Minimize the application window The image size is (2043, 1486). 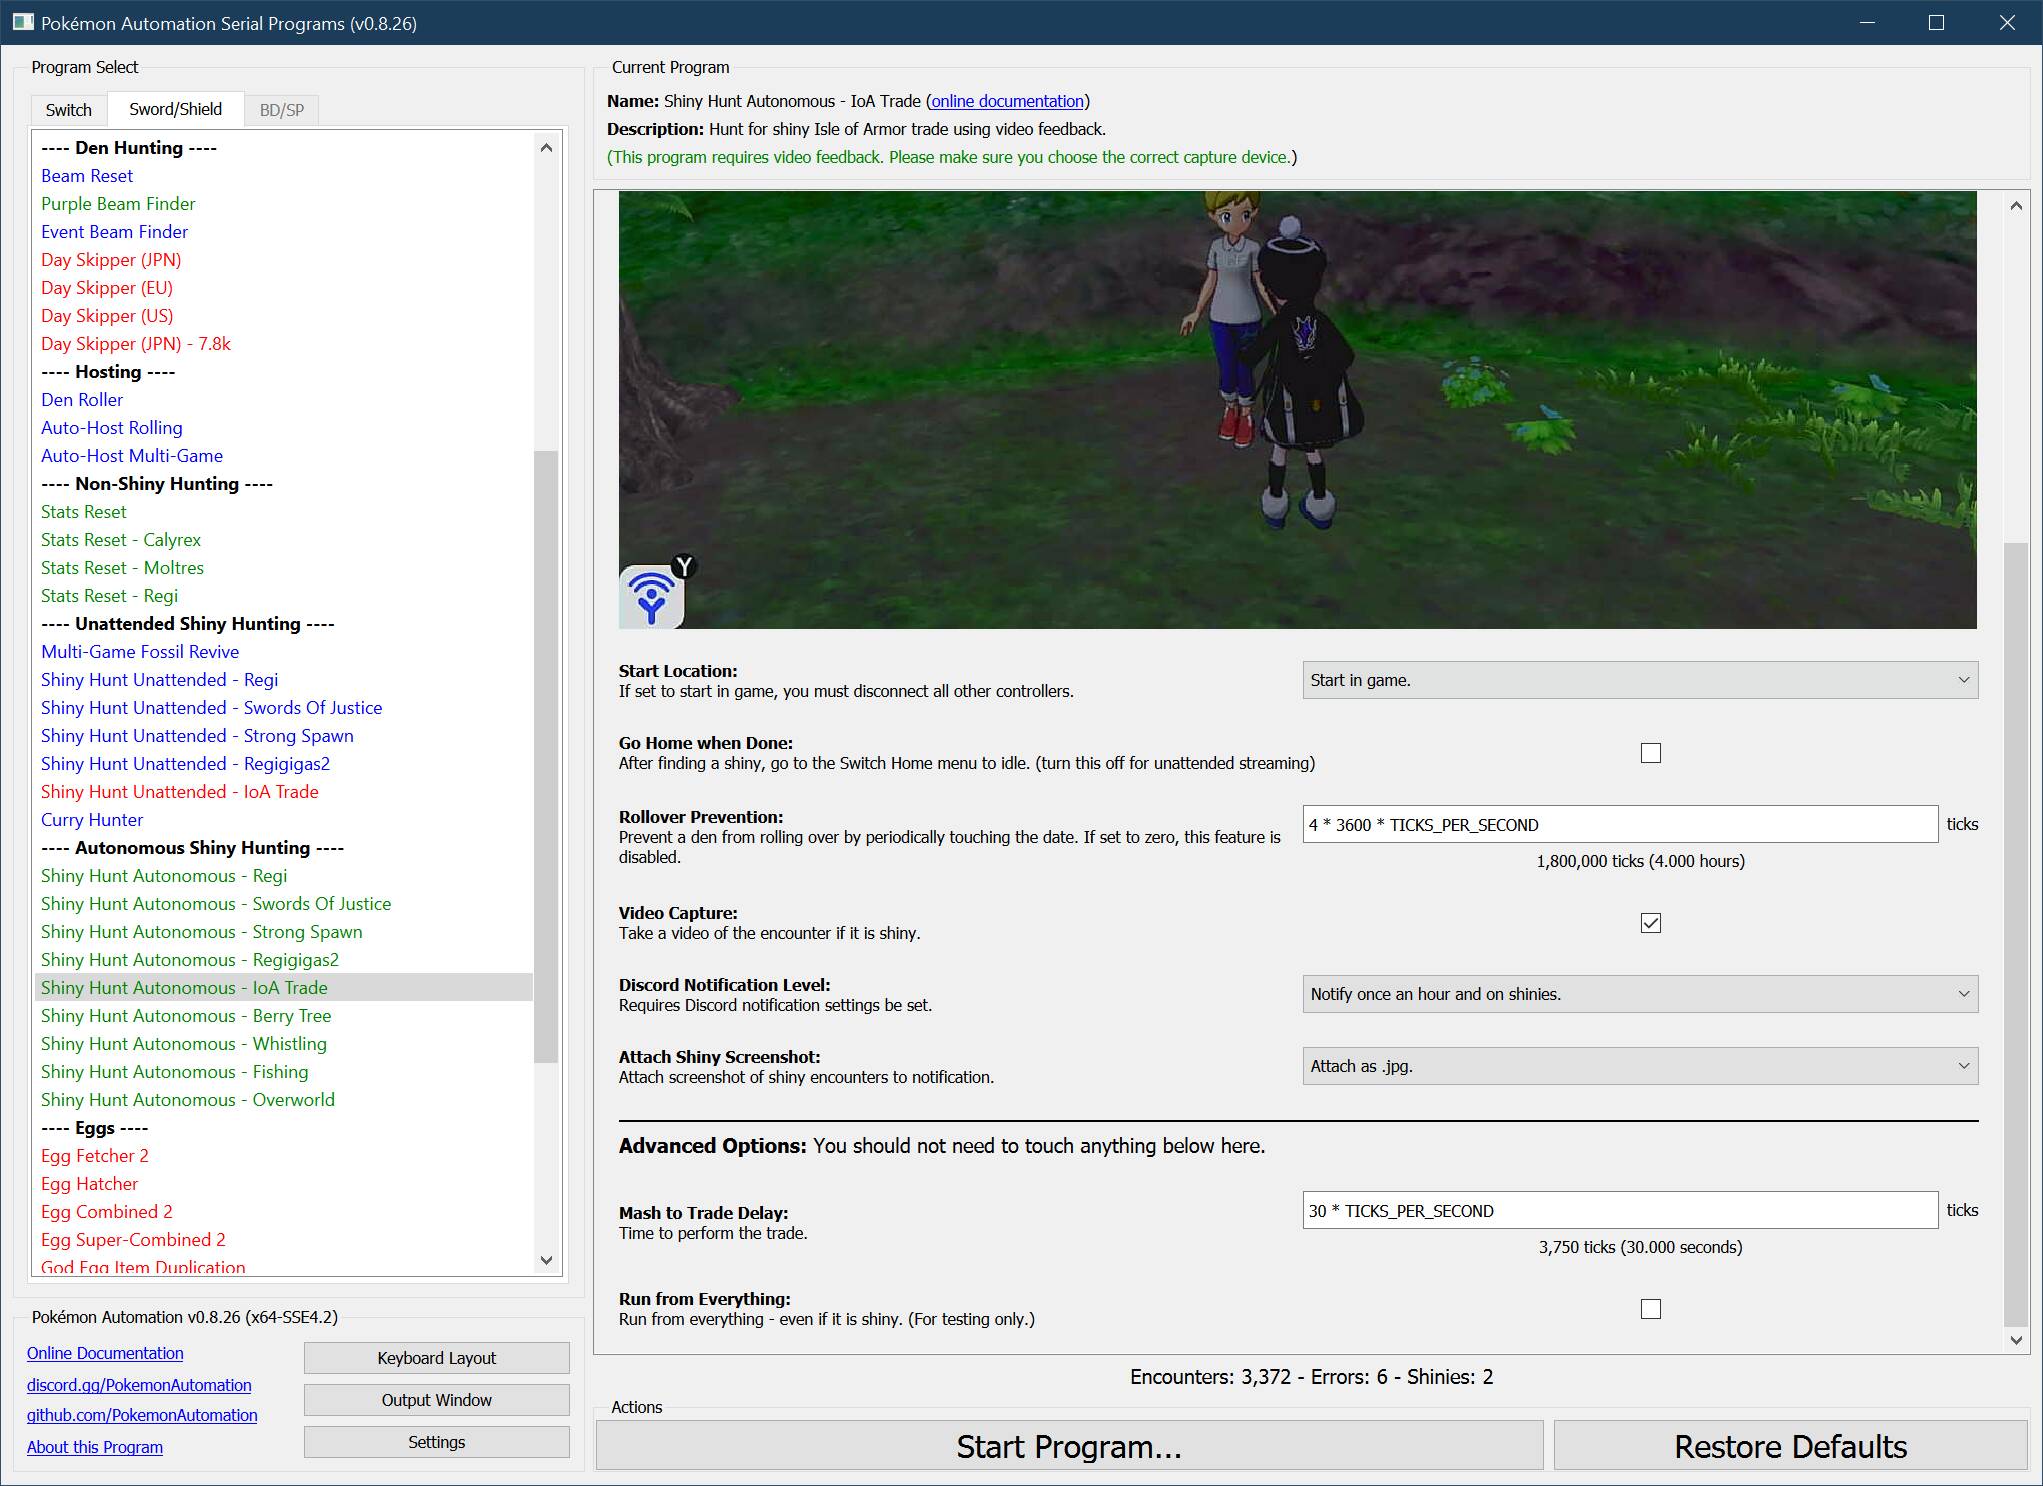[1866, 22]
